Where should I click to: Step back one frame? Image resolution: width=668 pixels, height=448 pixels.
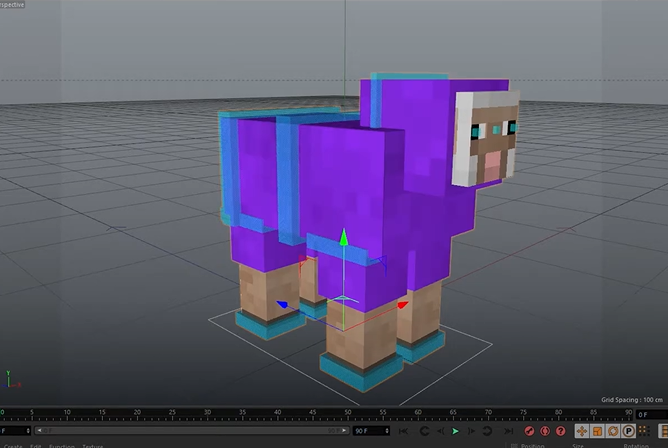point(441,431)
